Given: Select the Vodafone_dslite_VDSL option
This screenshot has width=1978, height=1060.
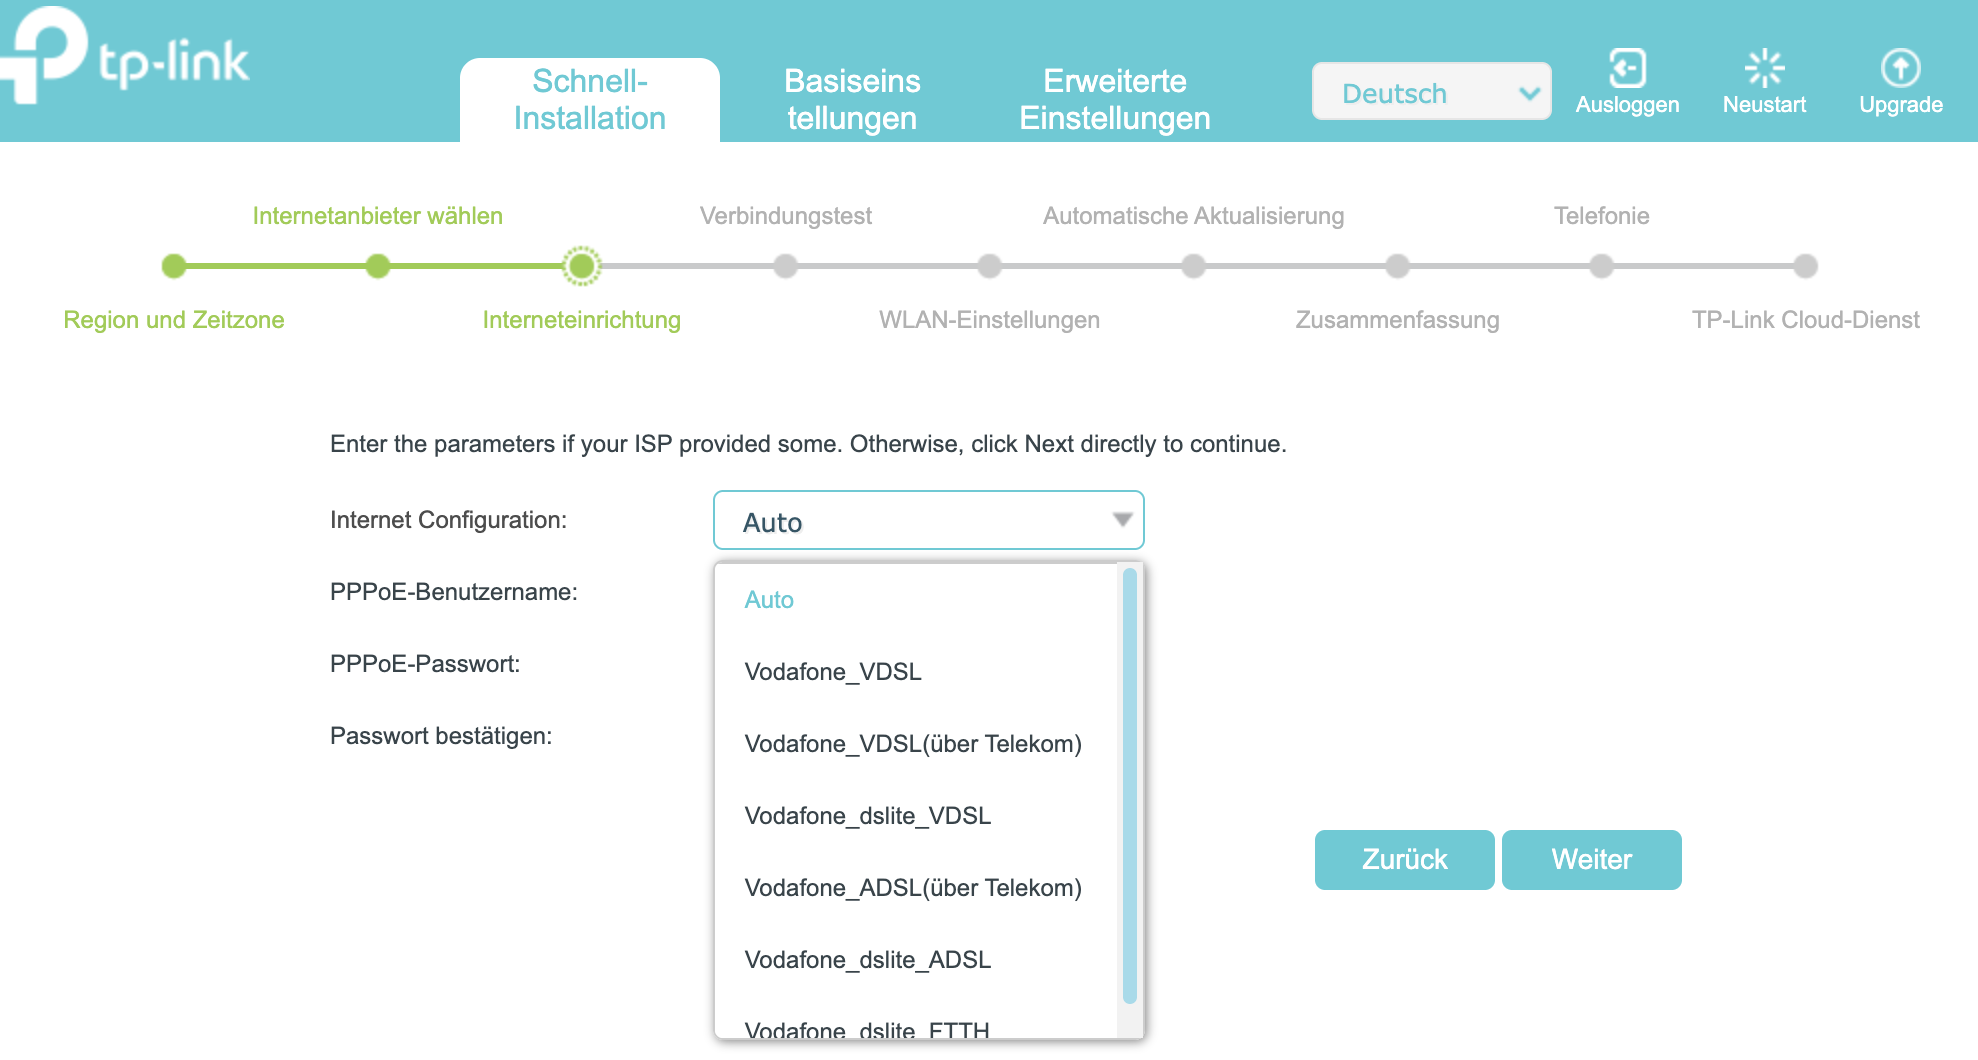Looking at the screenshot, I should tap(868, 816).
